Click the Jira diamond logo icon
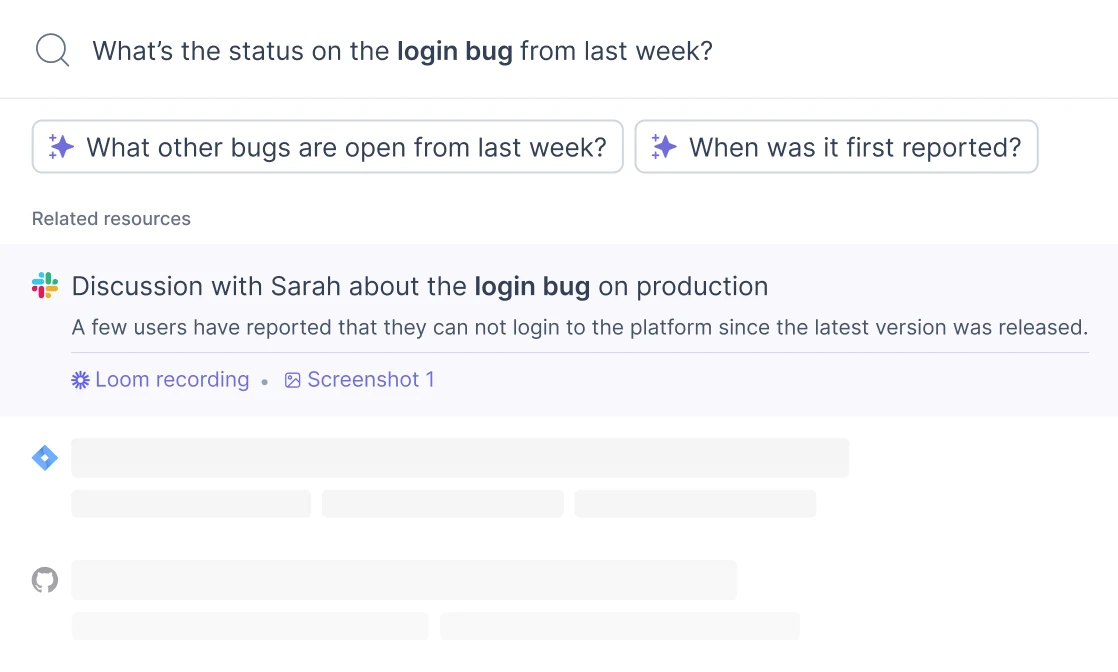Viewport: 1118px width, 672px height. coord(45,458)
